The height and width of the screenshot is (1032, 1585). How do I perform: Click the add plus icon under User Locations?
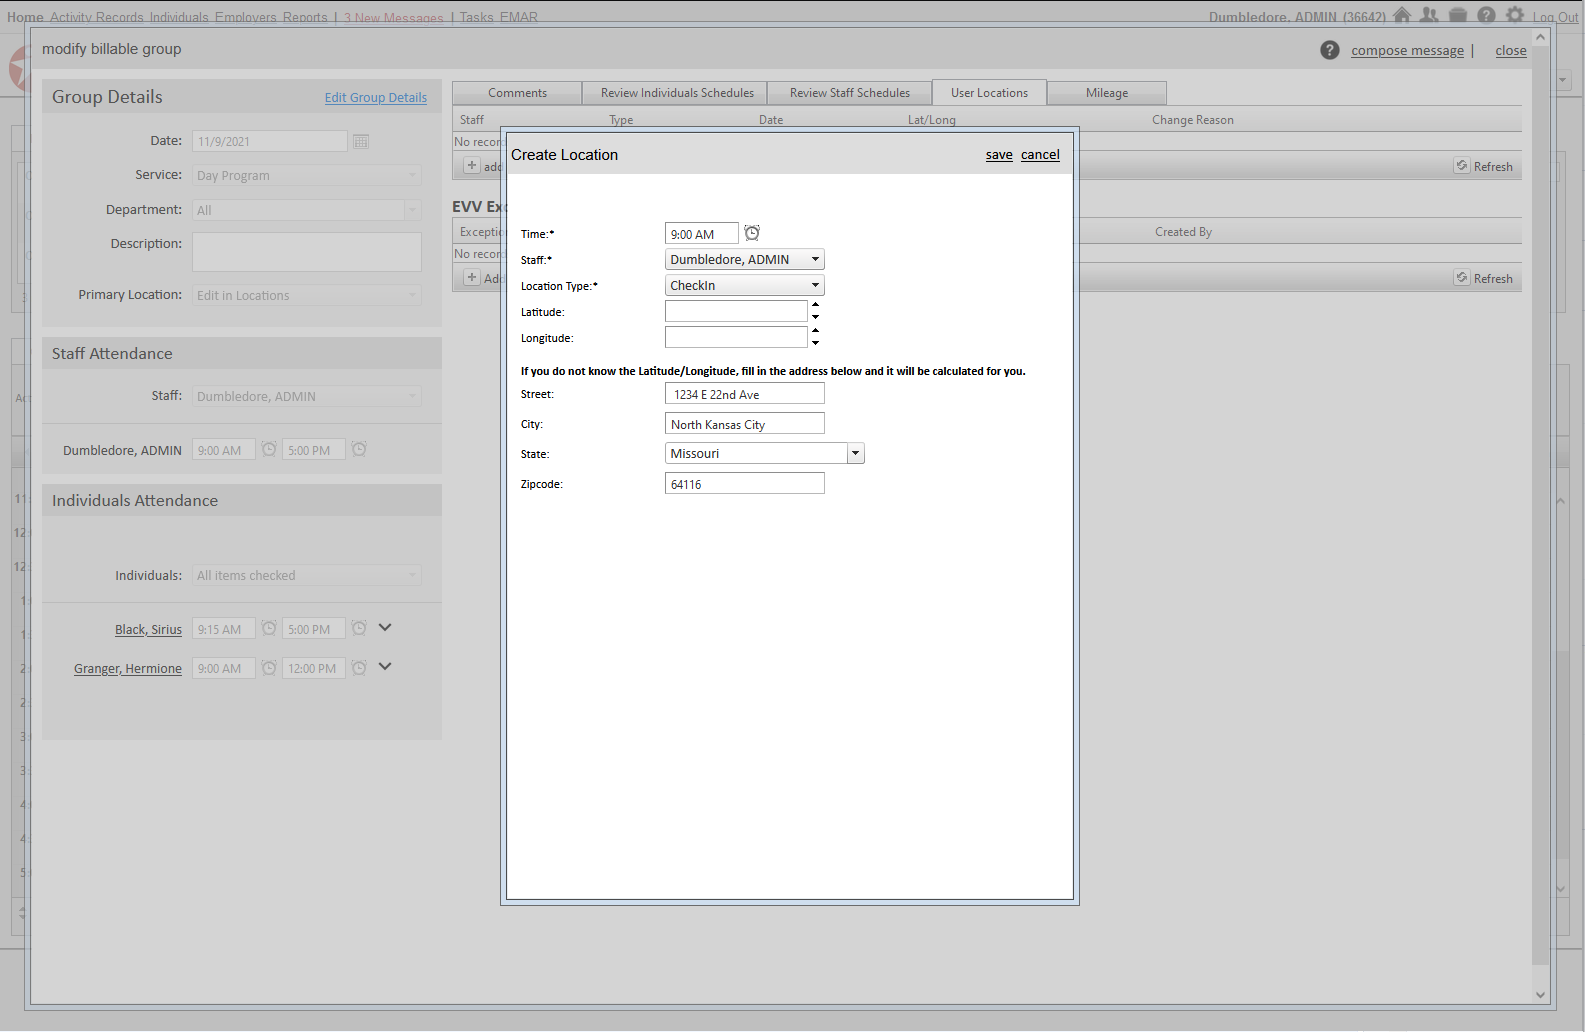click(x=472, y=166)
